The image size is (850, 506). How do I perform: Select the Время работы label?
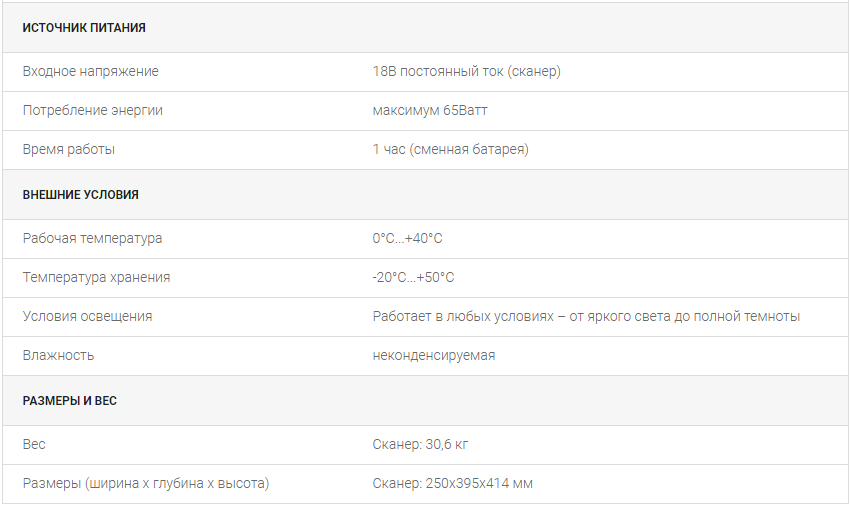[x=69, y=150]
